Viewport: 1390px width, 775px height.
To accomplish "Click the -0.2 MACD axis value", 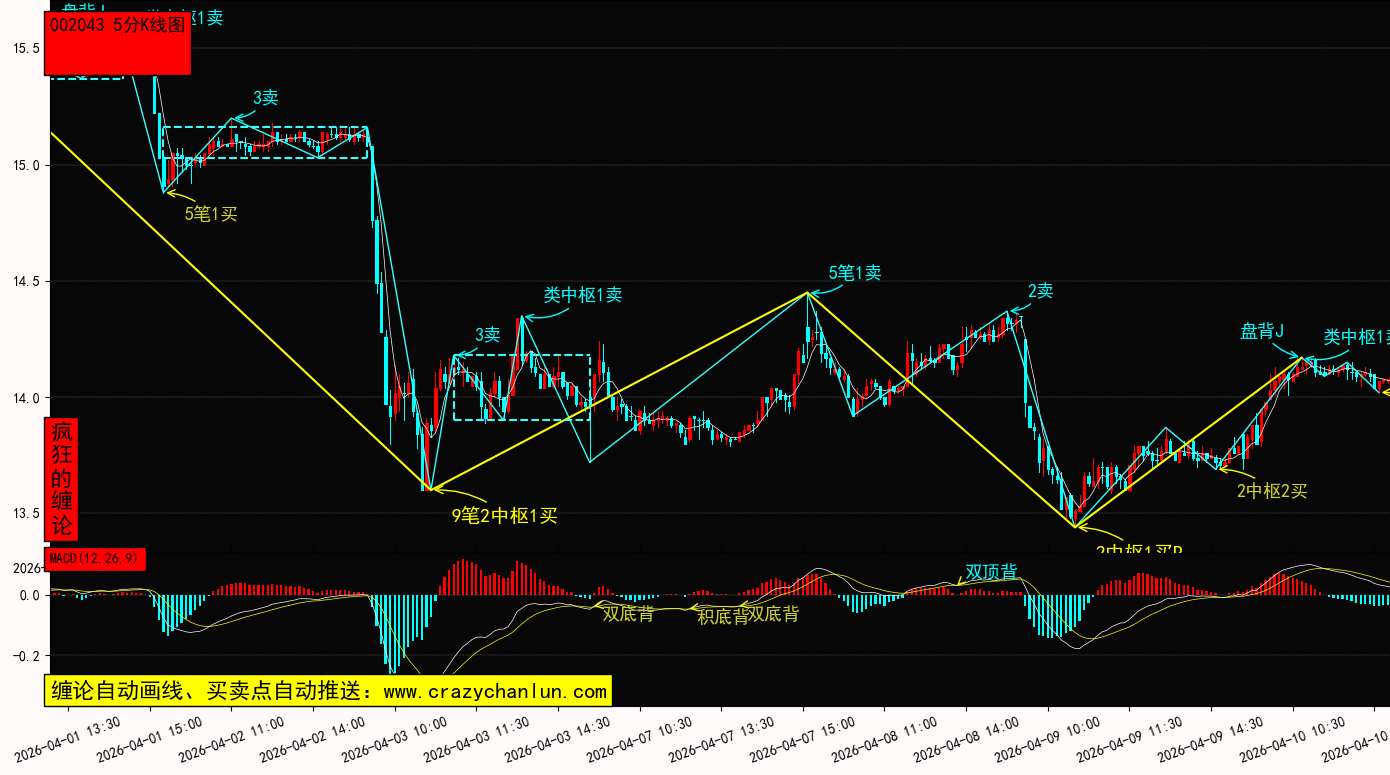I will click(25, 656).
